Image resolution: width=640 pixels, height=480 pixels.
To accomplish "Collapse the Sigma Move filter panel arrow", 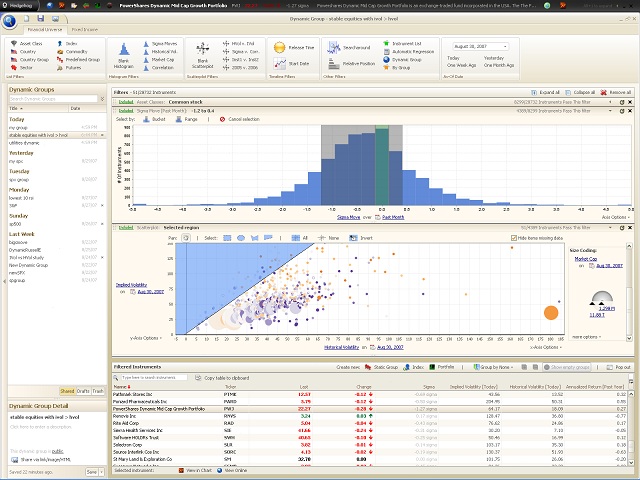I will click(611, 111).
